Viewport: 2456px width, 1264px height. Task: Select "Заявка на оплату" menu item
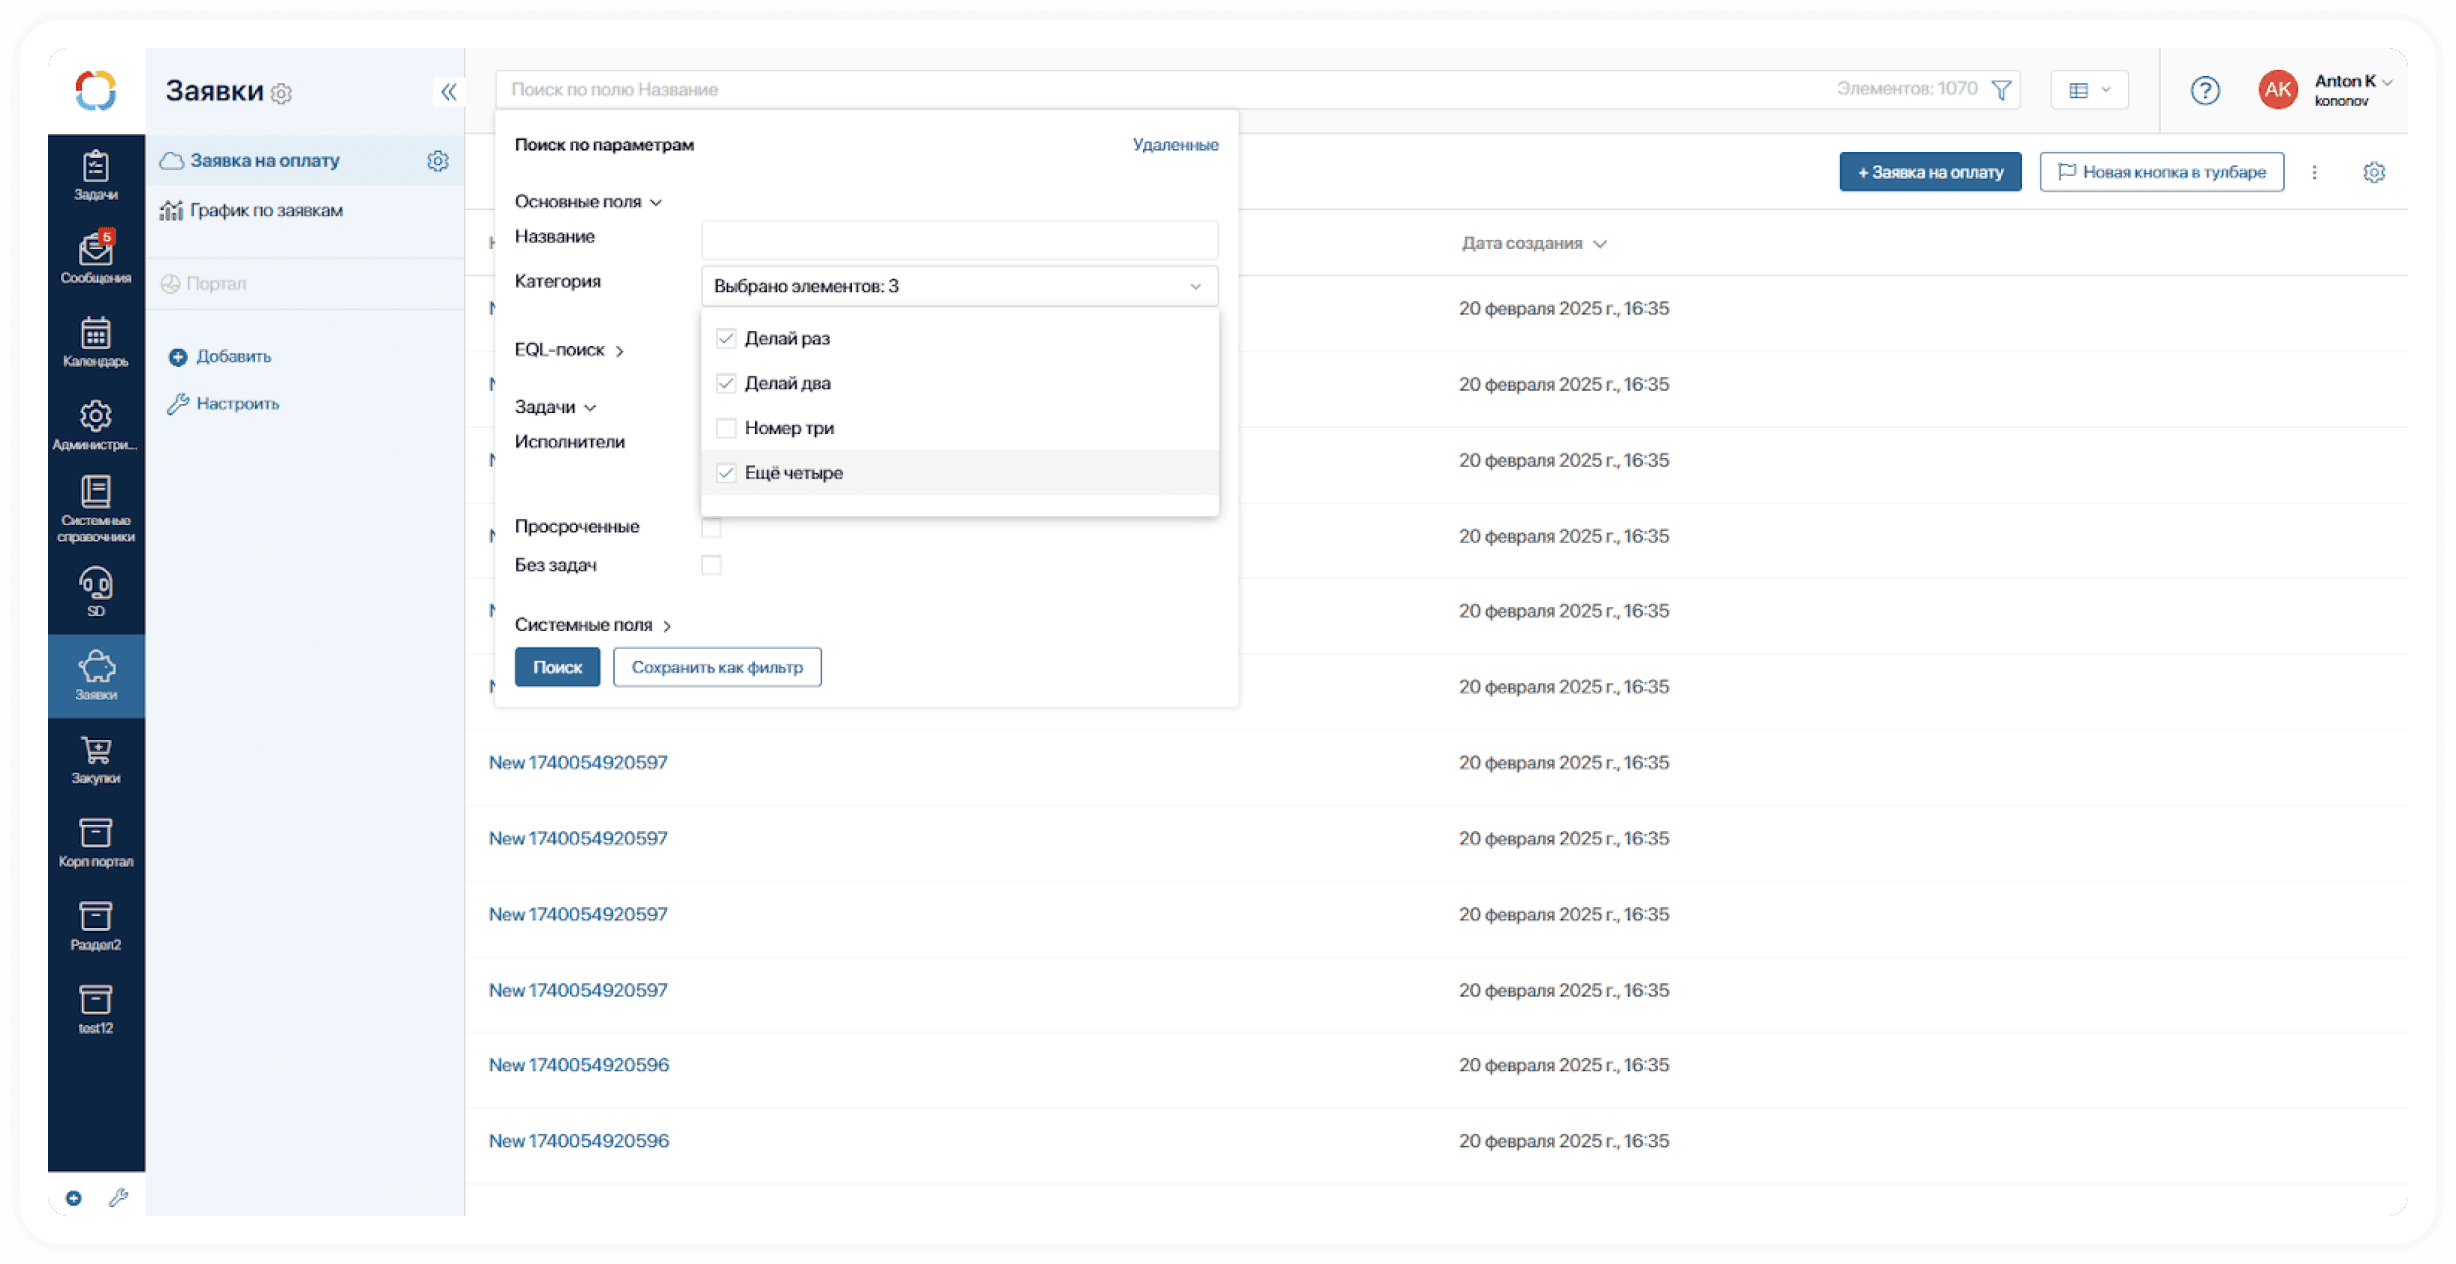265,161
